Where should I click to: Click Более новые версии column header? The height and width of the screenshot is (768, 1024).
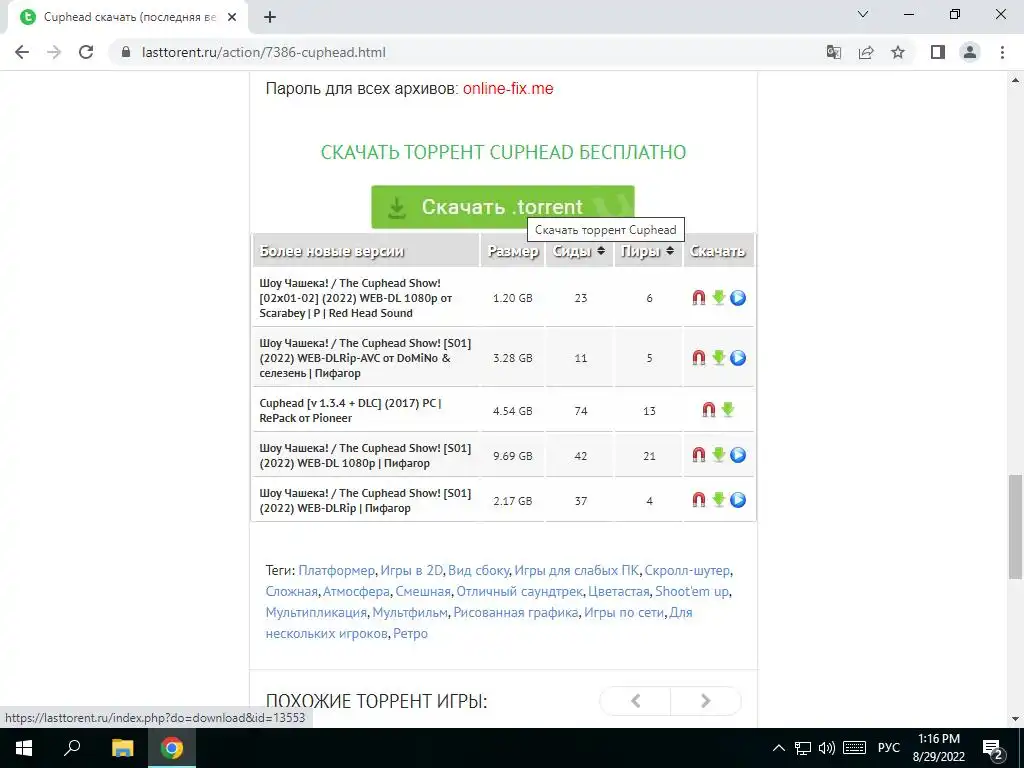[x=366, y=251]
